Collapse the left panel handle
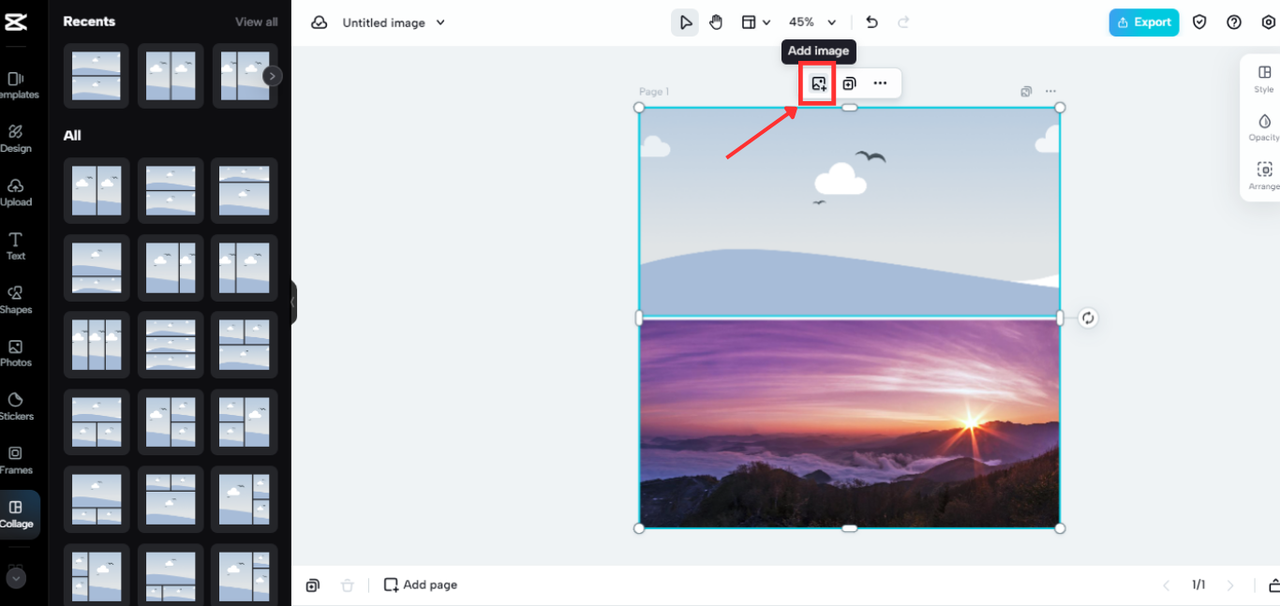 (x=293, y=302)
